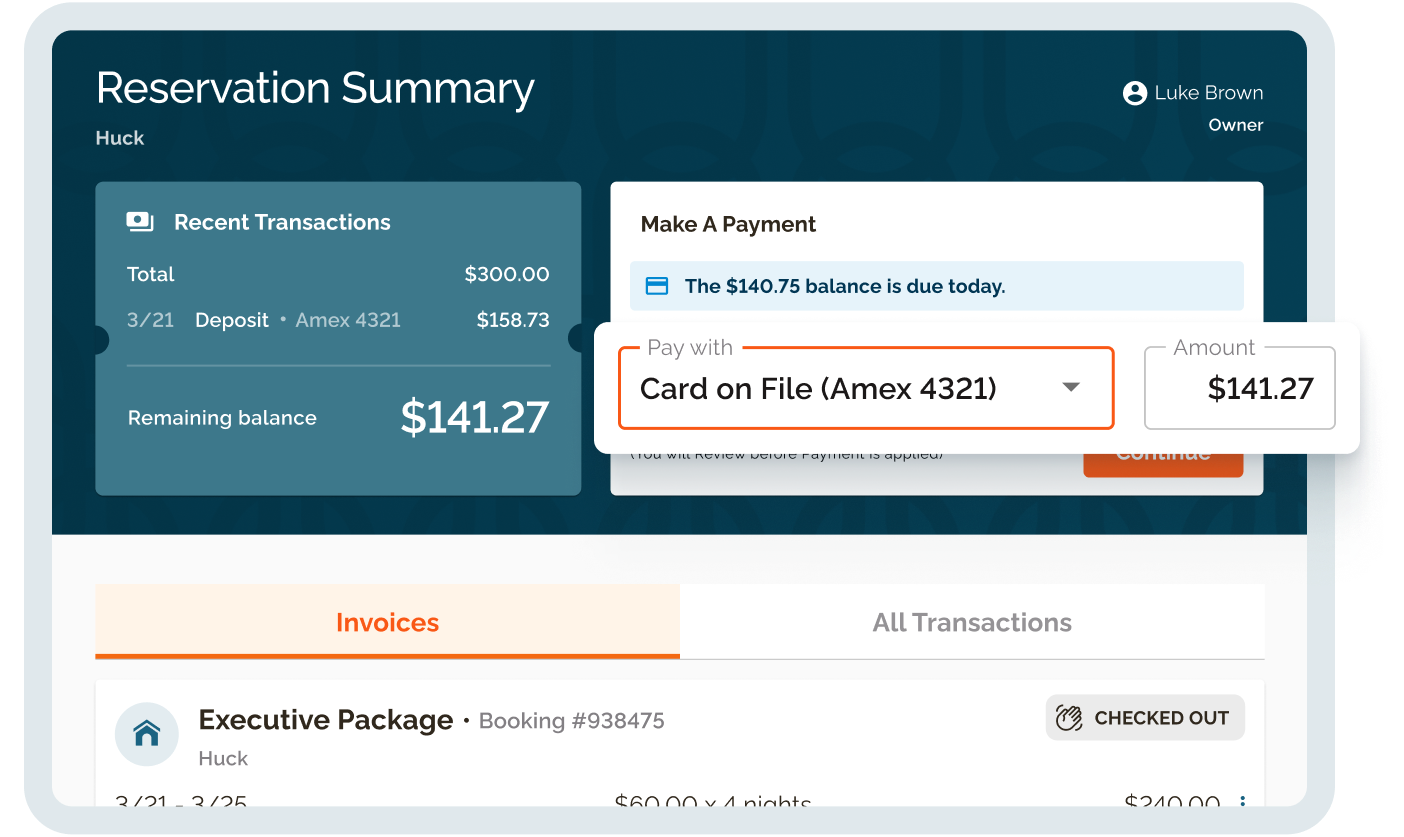Select the Card on File payment option
This screenshot has width=1404, height=837.
866,388
